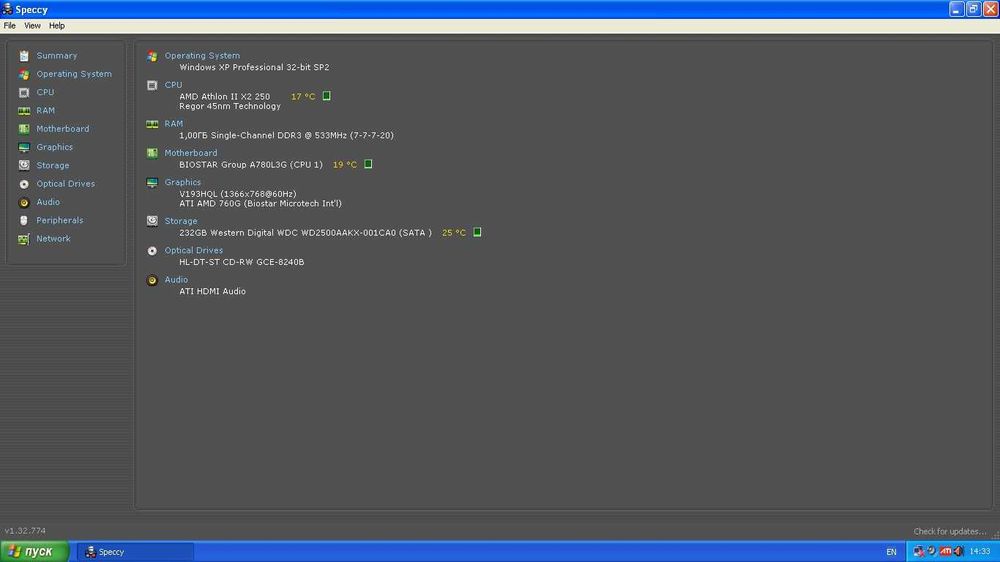Open the Help menu
Viewport: 1000px width, 562px height.
coord(57,26)
